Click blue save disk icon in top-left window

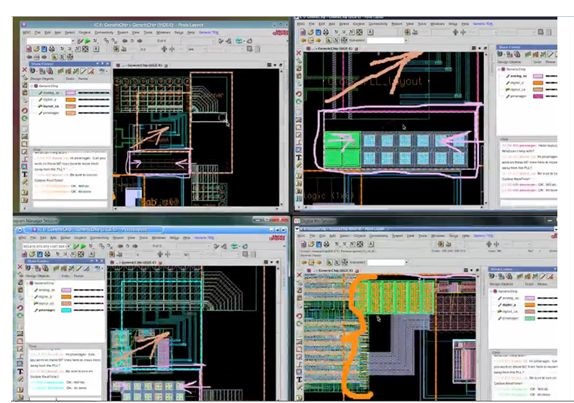pyautogui.click(x=44, y=49)
